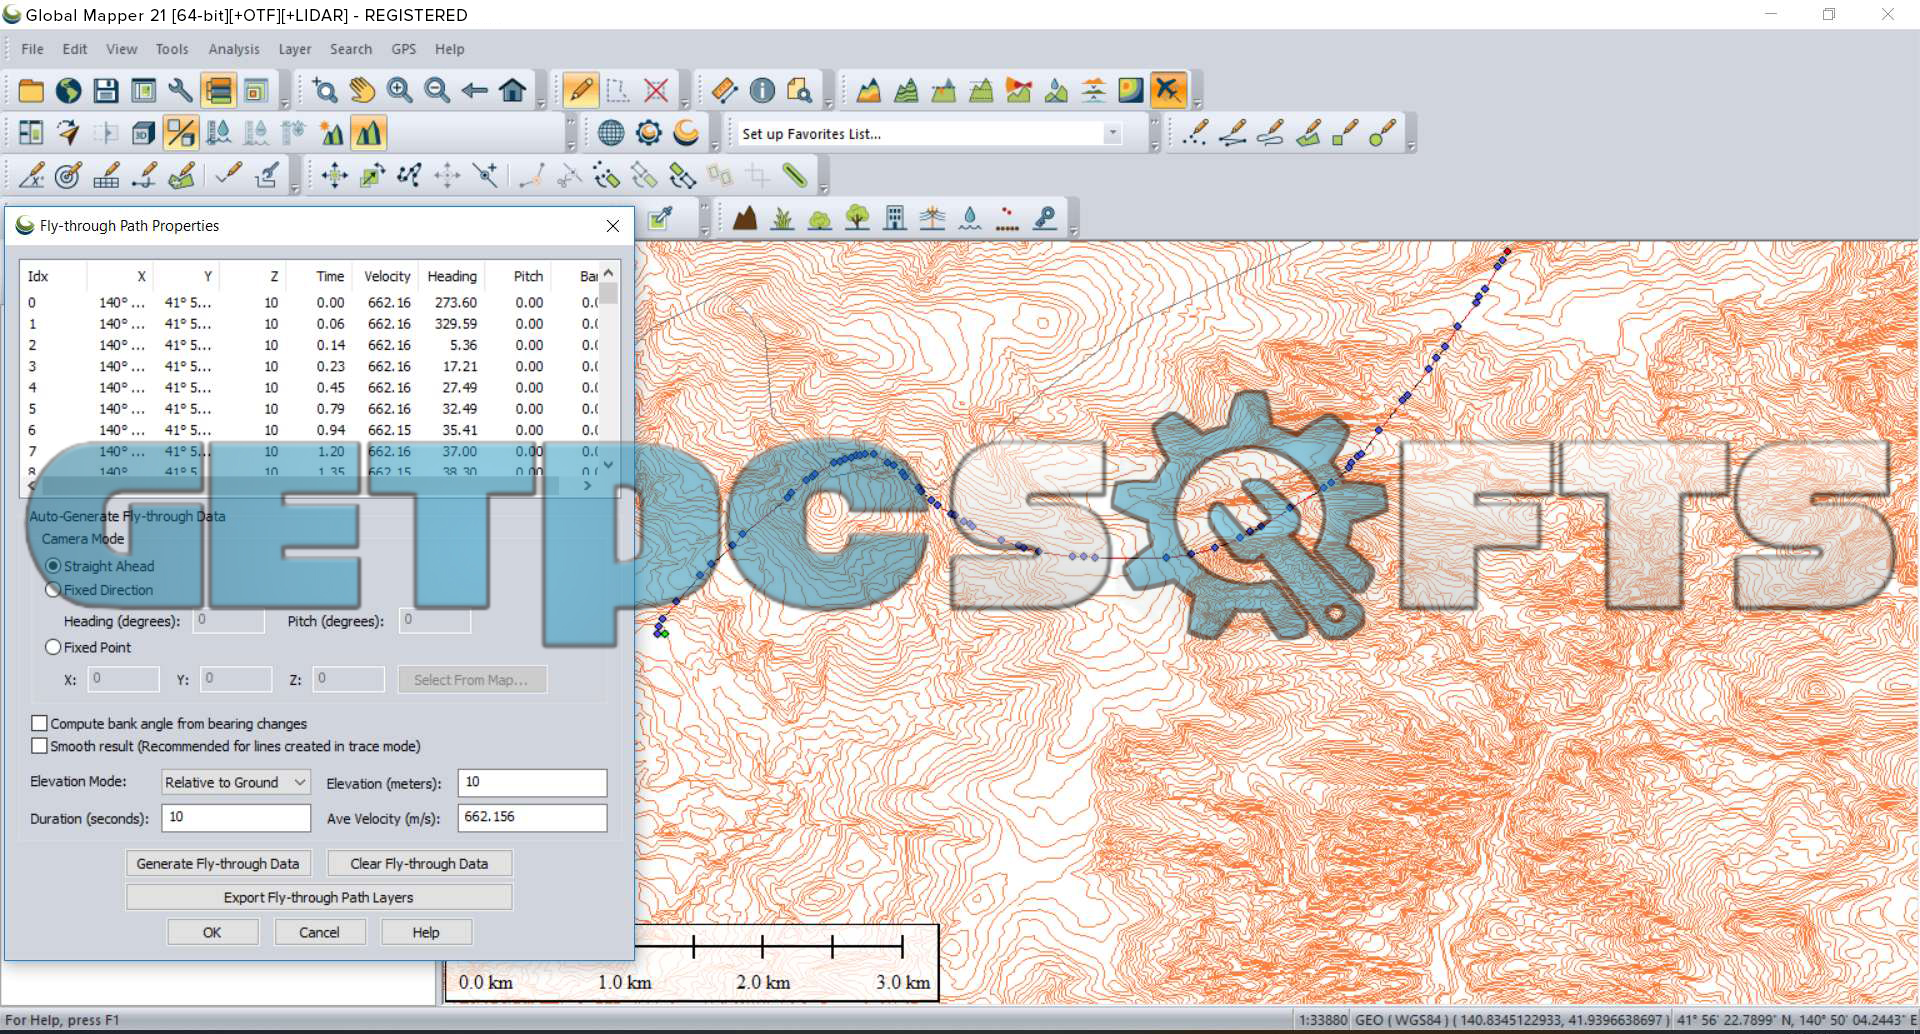The image size is (1920, 1034).
Task: Click the building LiDAR classification icon
Action: coord(895,218)
